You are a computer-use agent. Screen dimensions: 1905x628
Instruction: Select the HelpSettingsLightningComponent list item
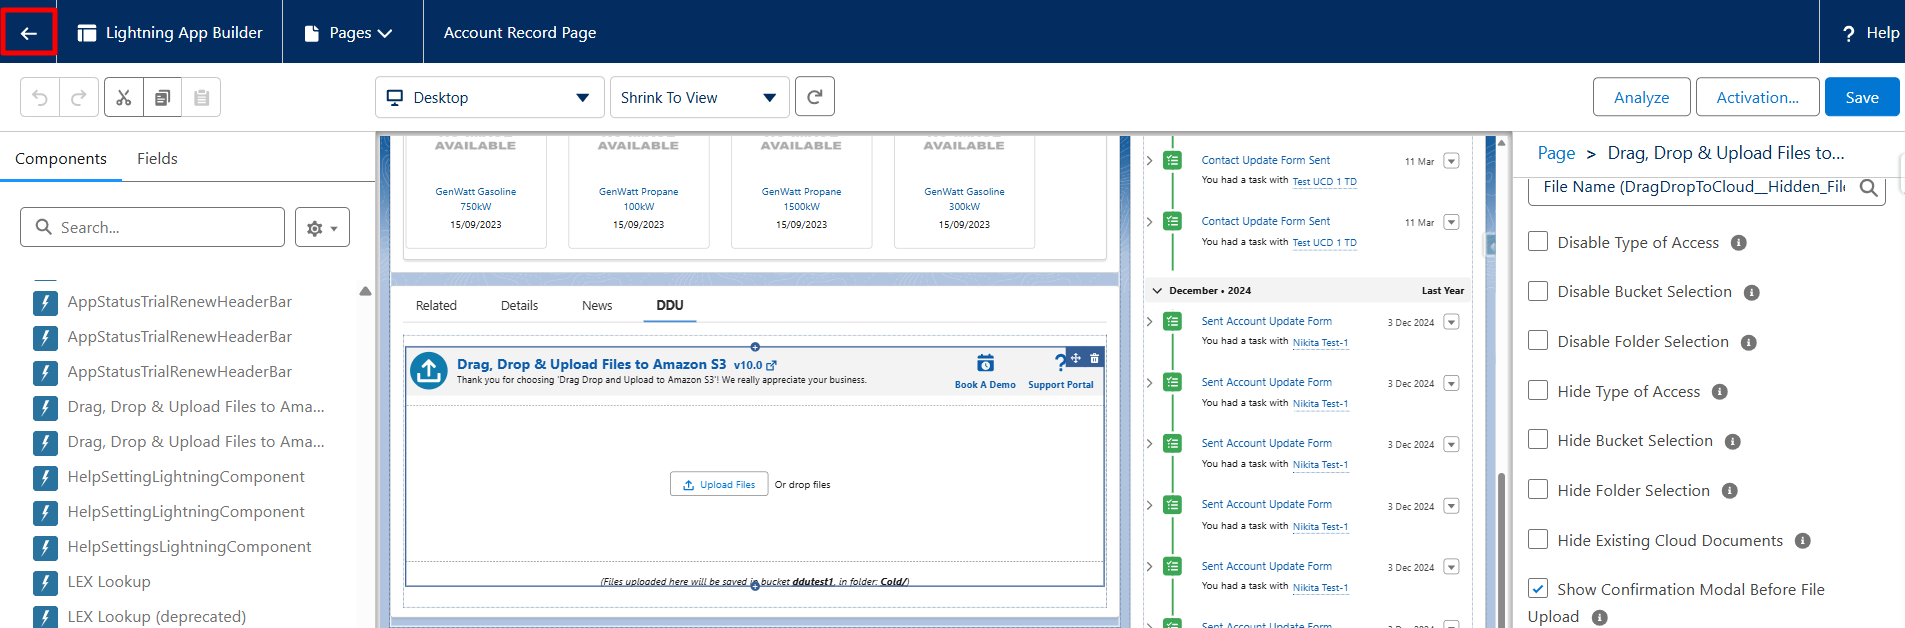pyautogui.click(x=189, y=547)
